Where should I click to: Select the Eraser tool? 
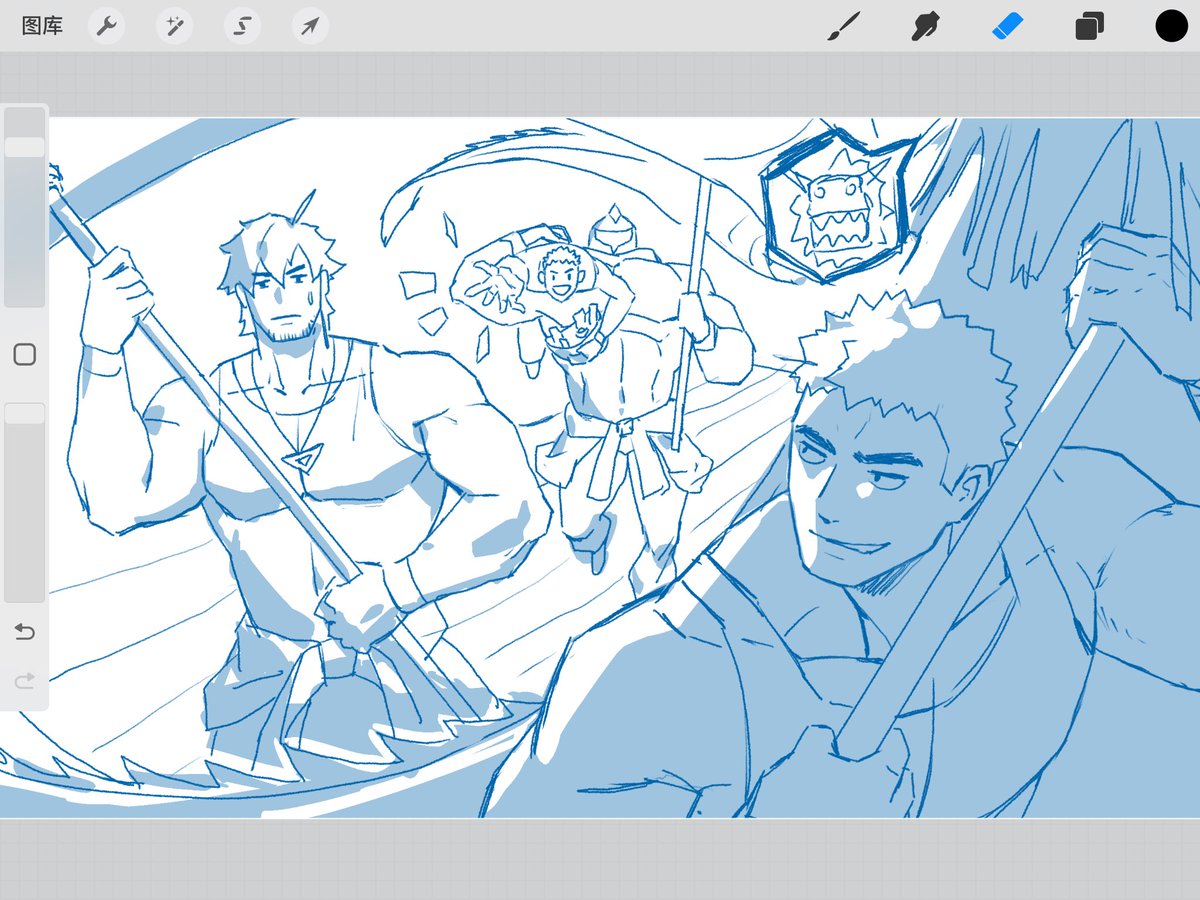pos(1008,26)
